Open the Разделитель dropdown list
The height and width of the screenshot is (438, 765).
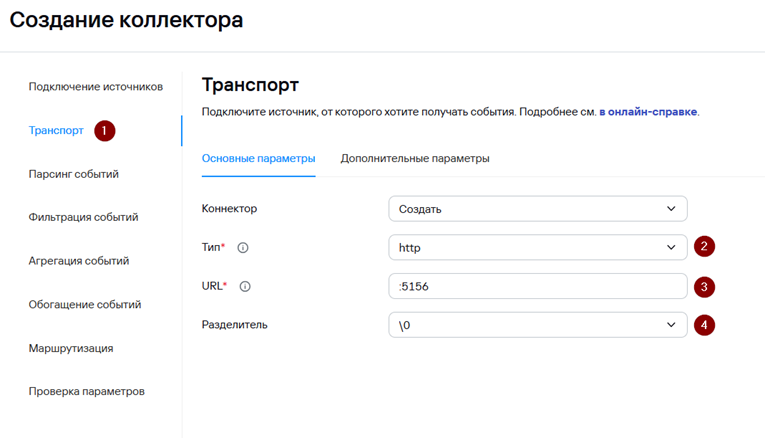[537, 325]
